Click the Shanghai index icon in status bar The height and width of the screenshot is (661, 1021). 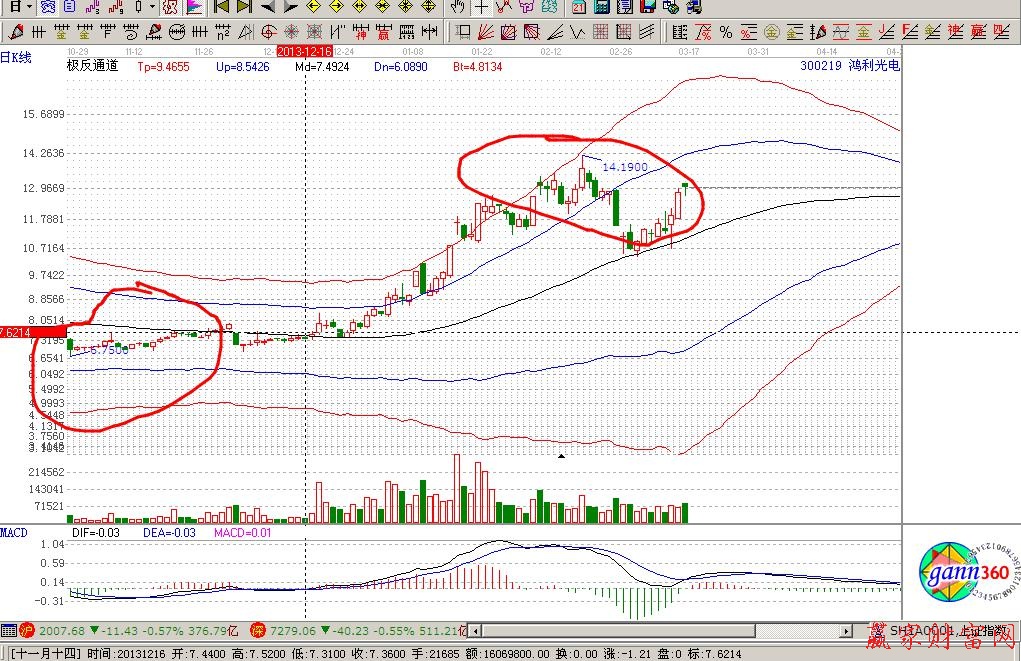(x=28, y=631)
